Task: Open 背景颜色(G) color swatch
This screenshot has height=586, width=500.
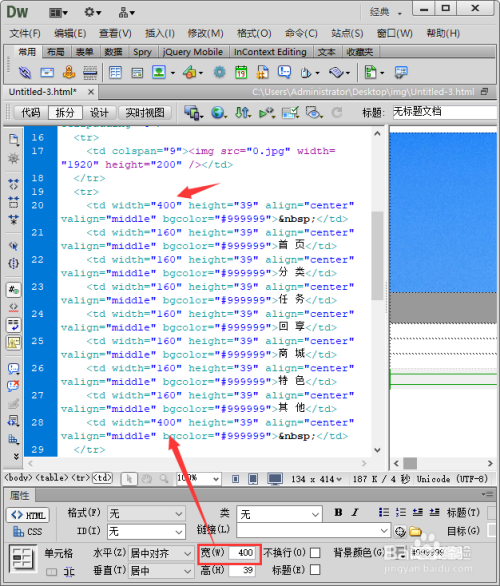Action: (x=399, y=552)
